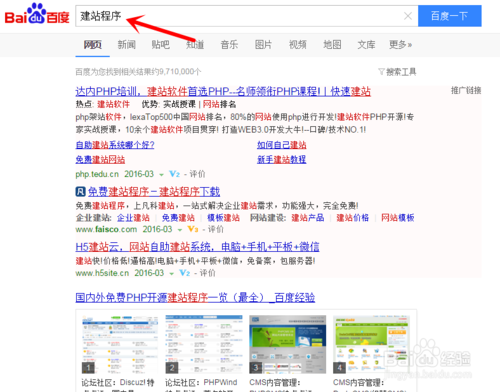500x392 pixels.
Task: Switch to the 新闻 tab
Action: (x=127, y=44)
